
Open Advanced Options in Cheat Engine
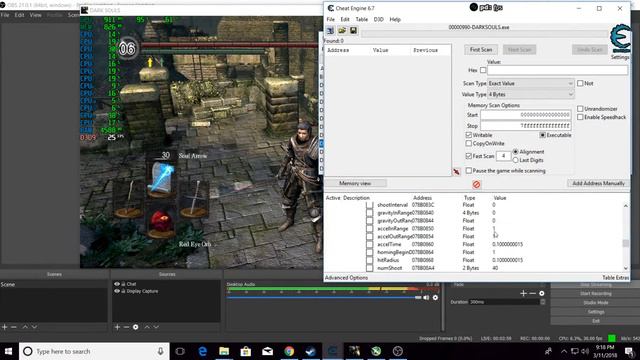[x=346, y=278]
